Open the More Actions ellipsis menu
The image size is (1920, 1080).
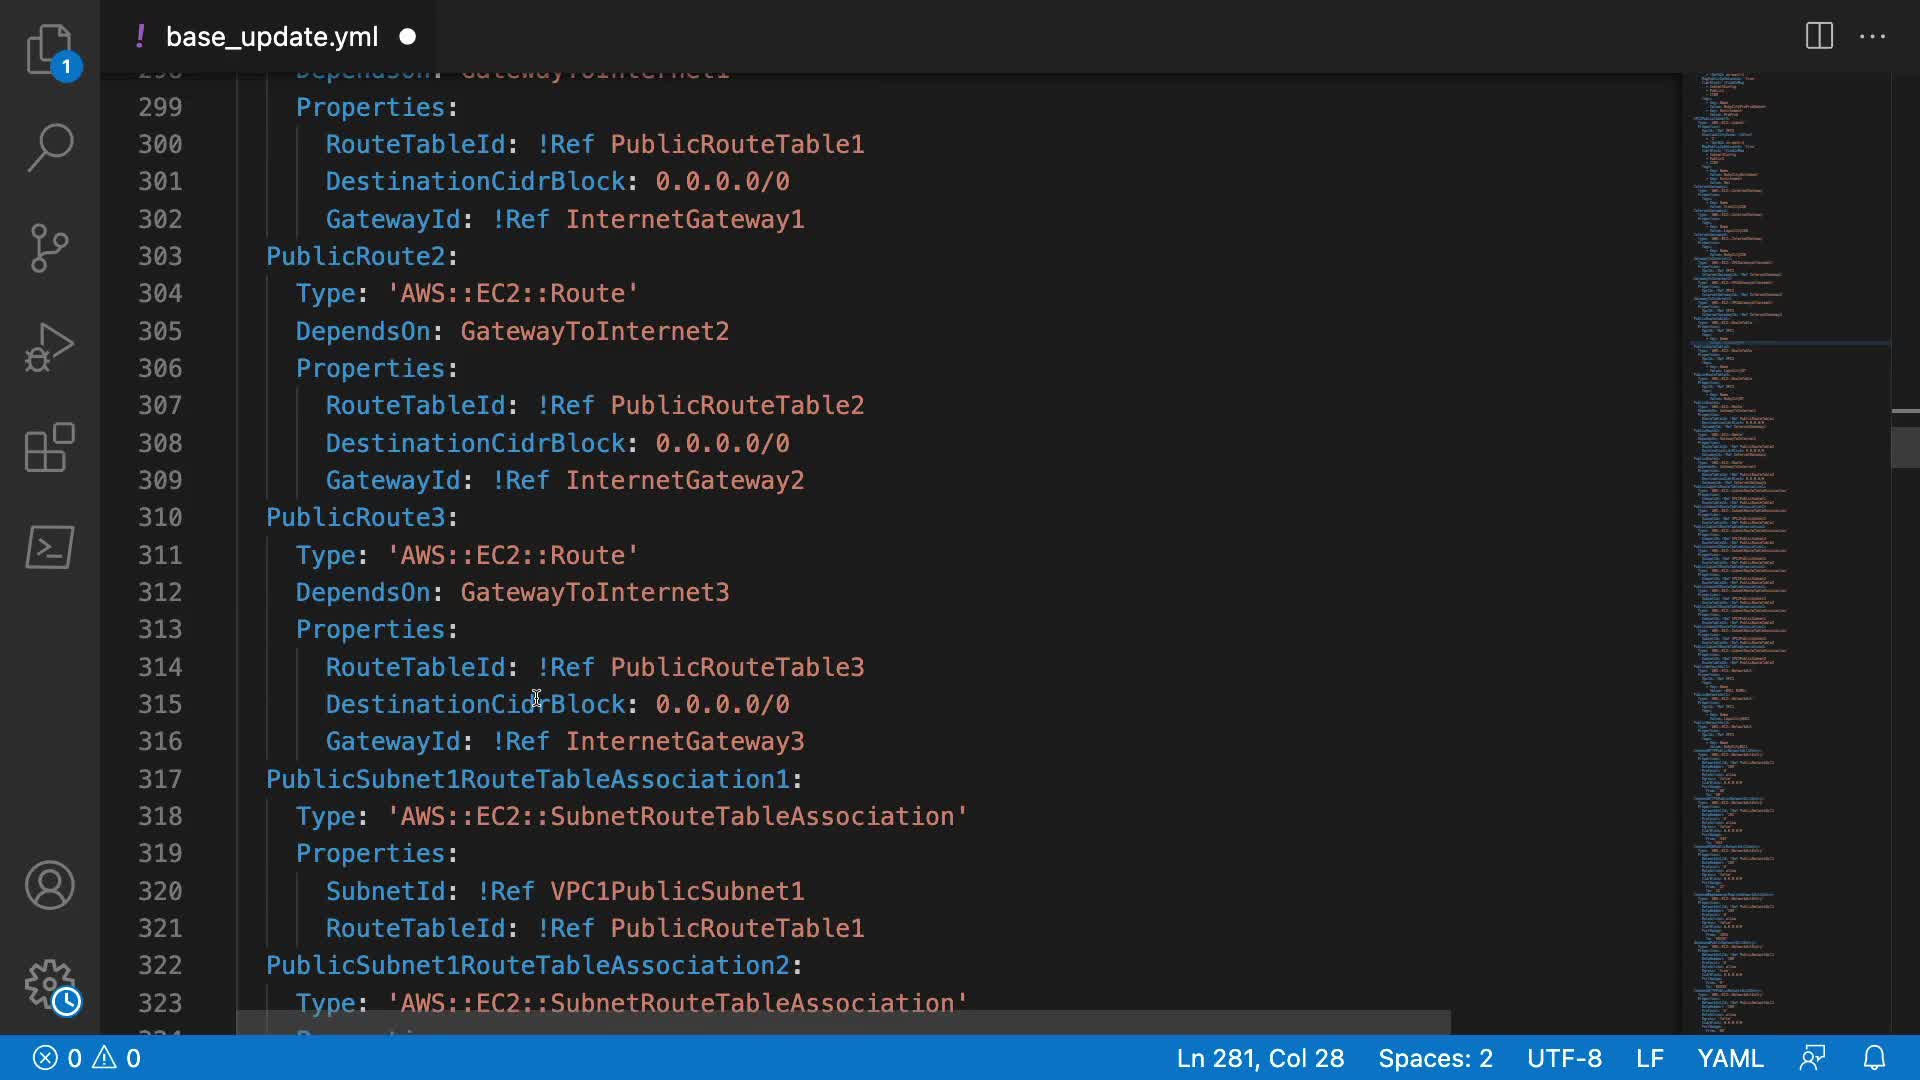point(1872,37)
